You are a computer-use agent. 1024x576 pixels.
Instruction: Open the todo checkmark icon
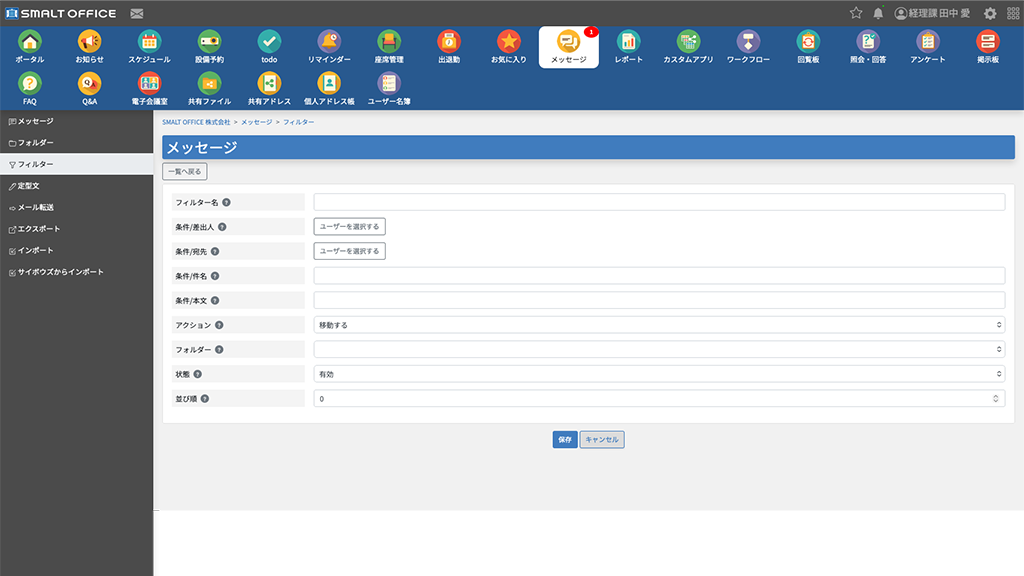(269, 42)
